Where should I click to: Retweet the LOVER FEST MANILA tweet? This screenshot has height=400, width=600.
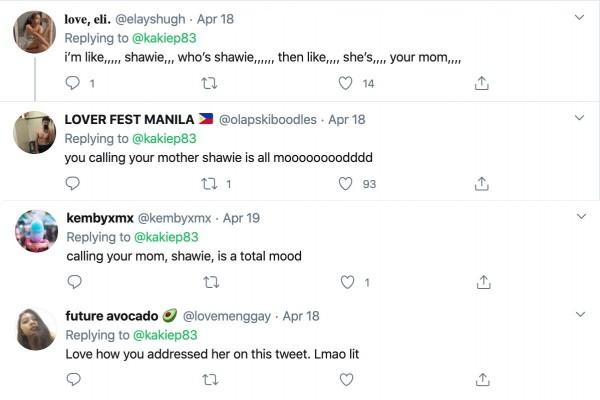pyautogui.click(x=210, y=183)
